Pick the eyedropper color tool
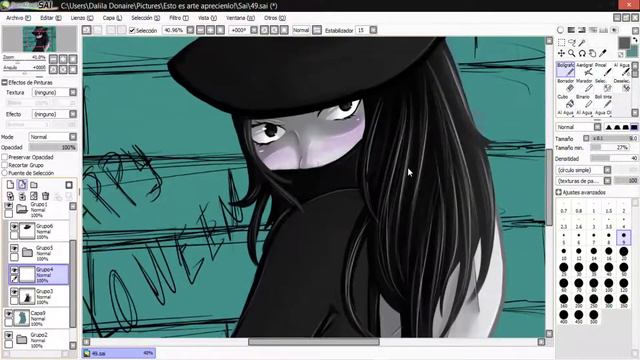This screenshot has width=640, height=360. click(603, 53)
